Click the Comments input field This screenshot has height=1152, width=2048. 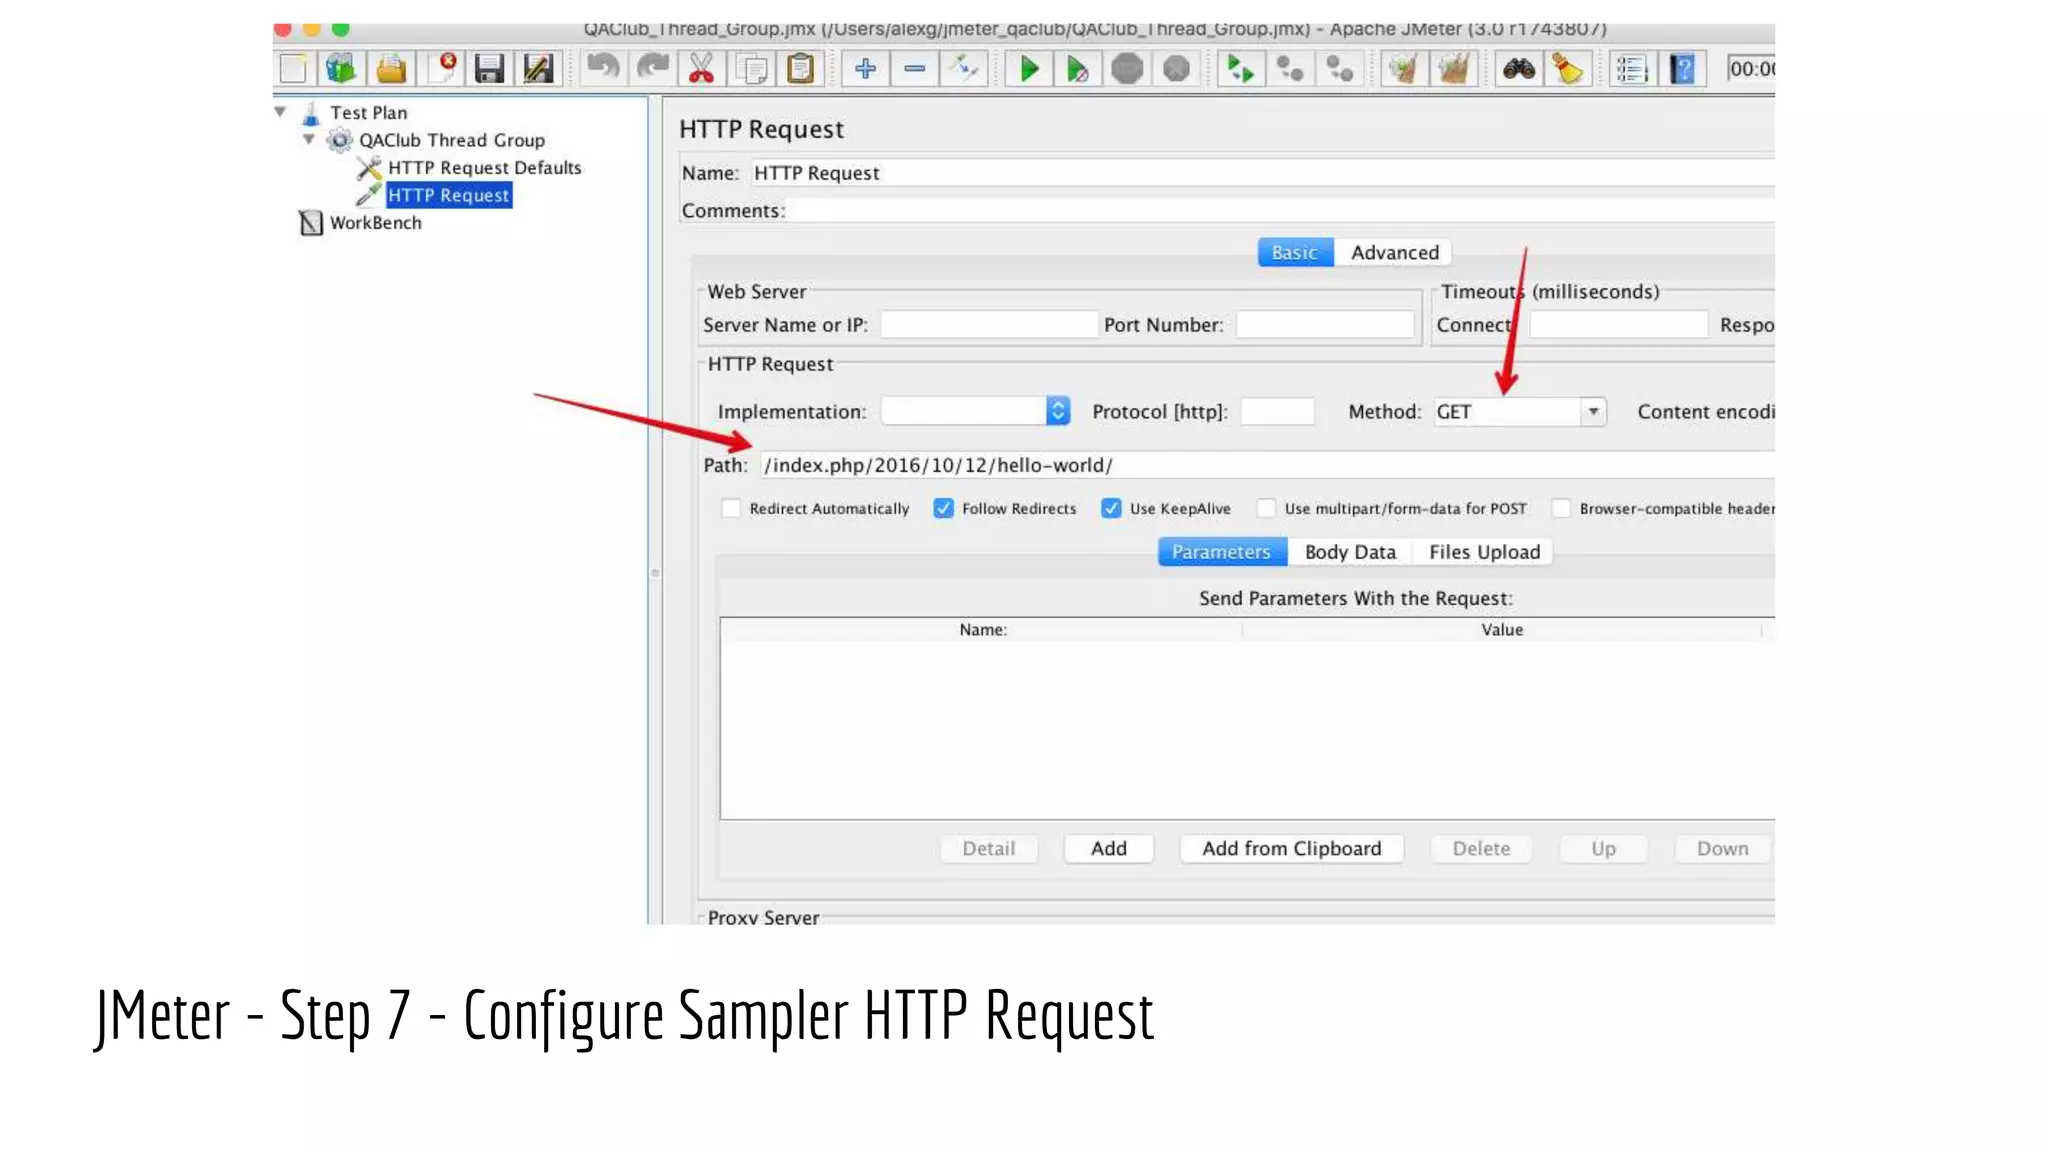[x=1282, y=211]
